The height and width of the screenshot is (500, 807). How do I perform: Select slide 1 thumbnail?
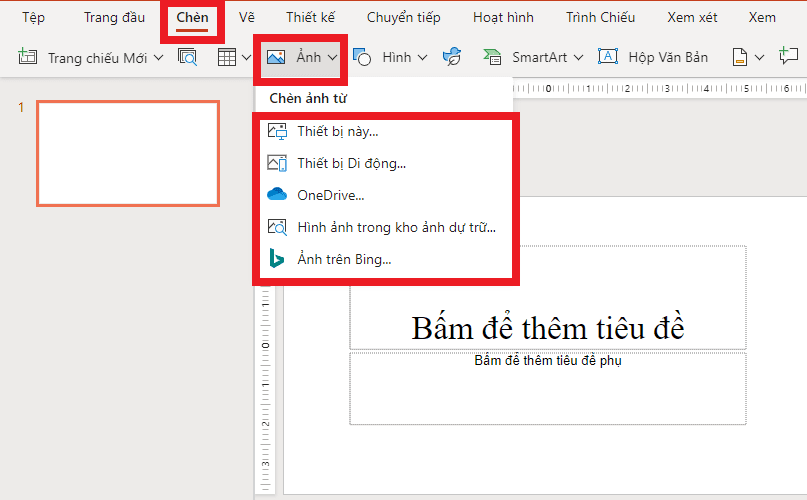tap(128, 153)
